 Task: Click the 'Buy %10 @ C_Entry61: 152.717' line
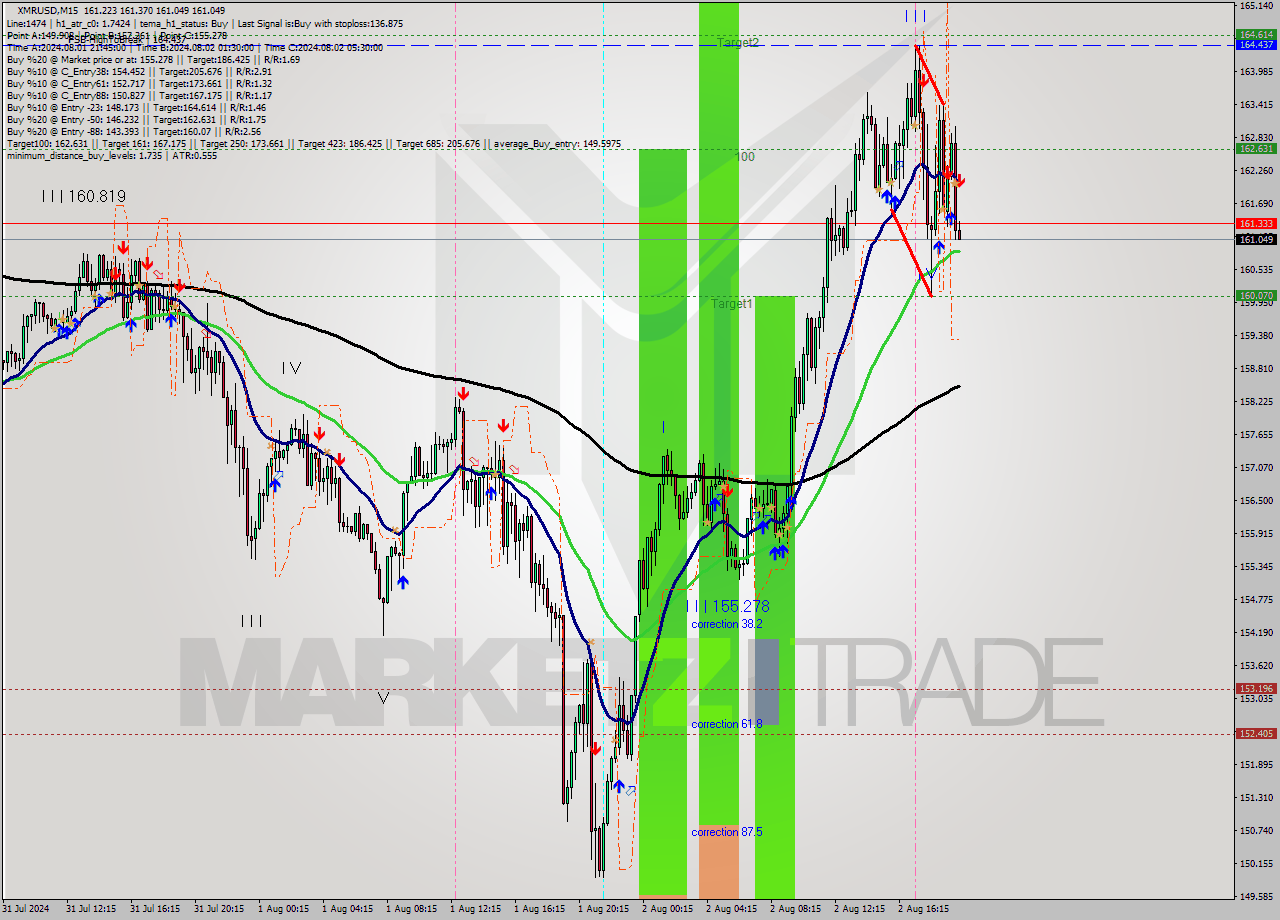pyautogui.click(x=139, y=83)
